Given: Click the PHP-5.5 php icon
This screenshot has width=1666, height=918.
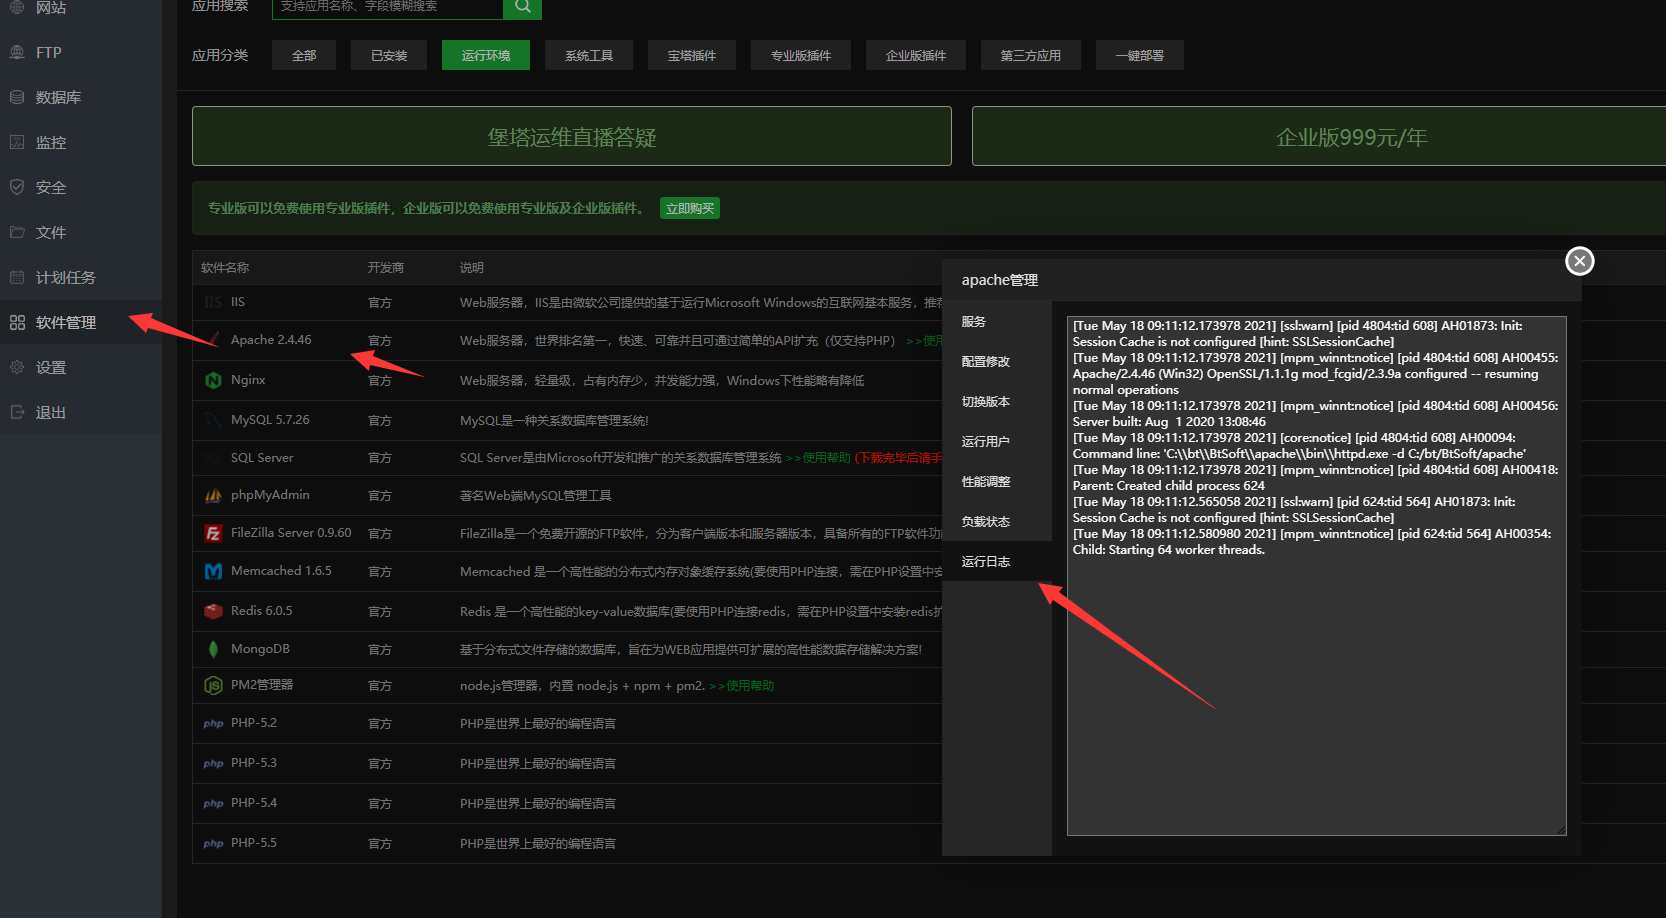Looking at the screenshot, I should point(213,843).
